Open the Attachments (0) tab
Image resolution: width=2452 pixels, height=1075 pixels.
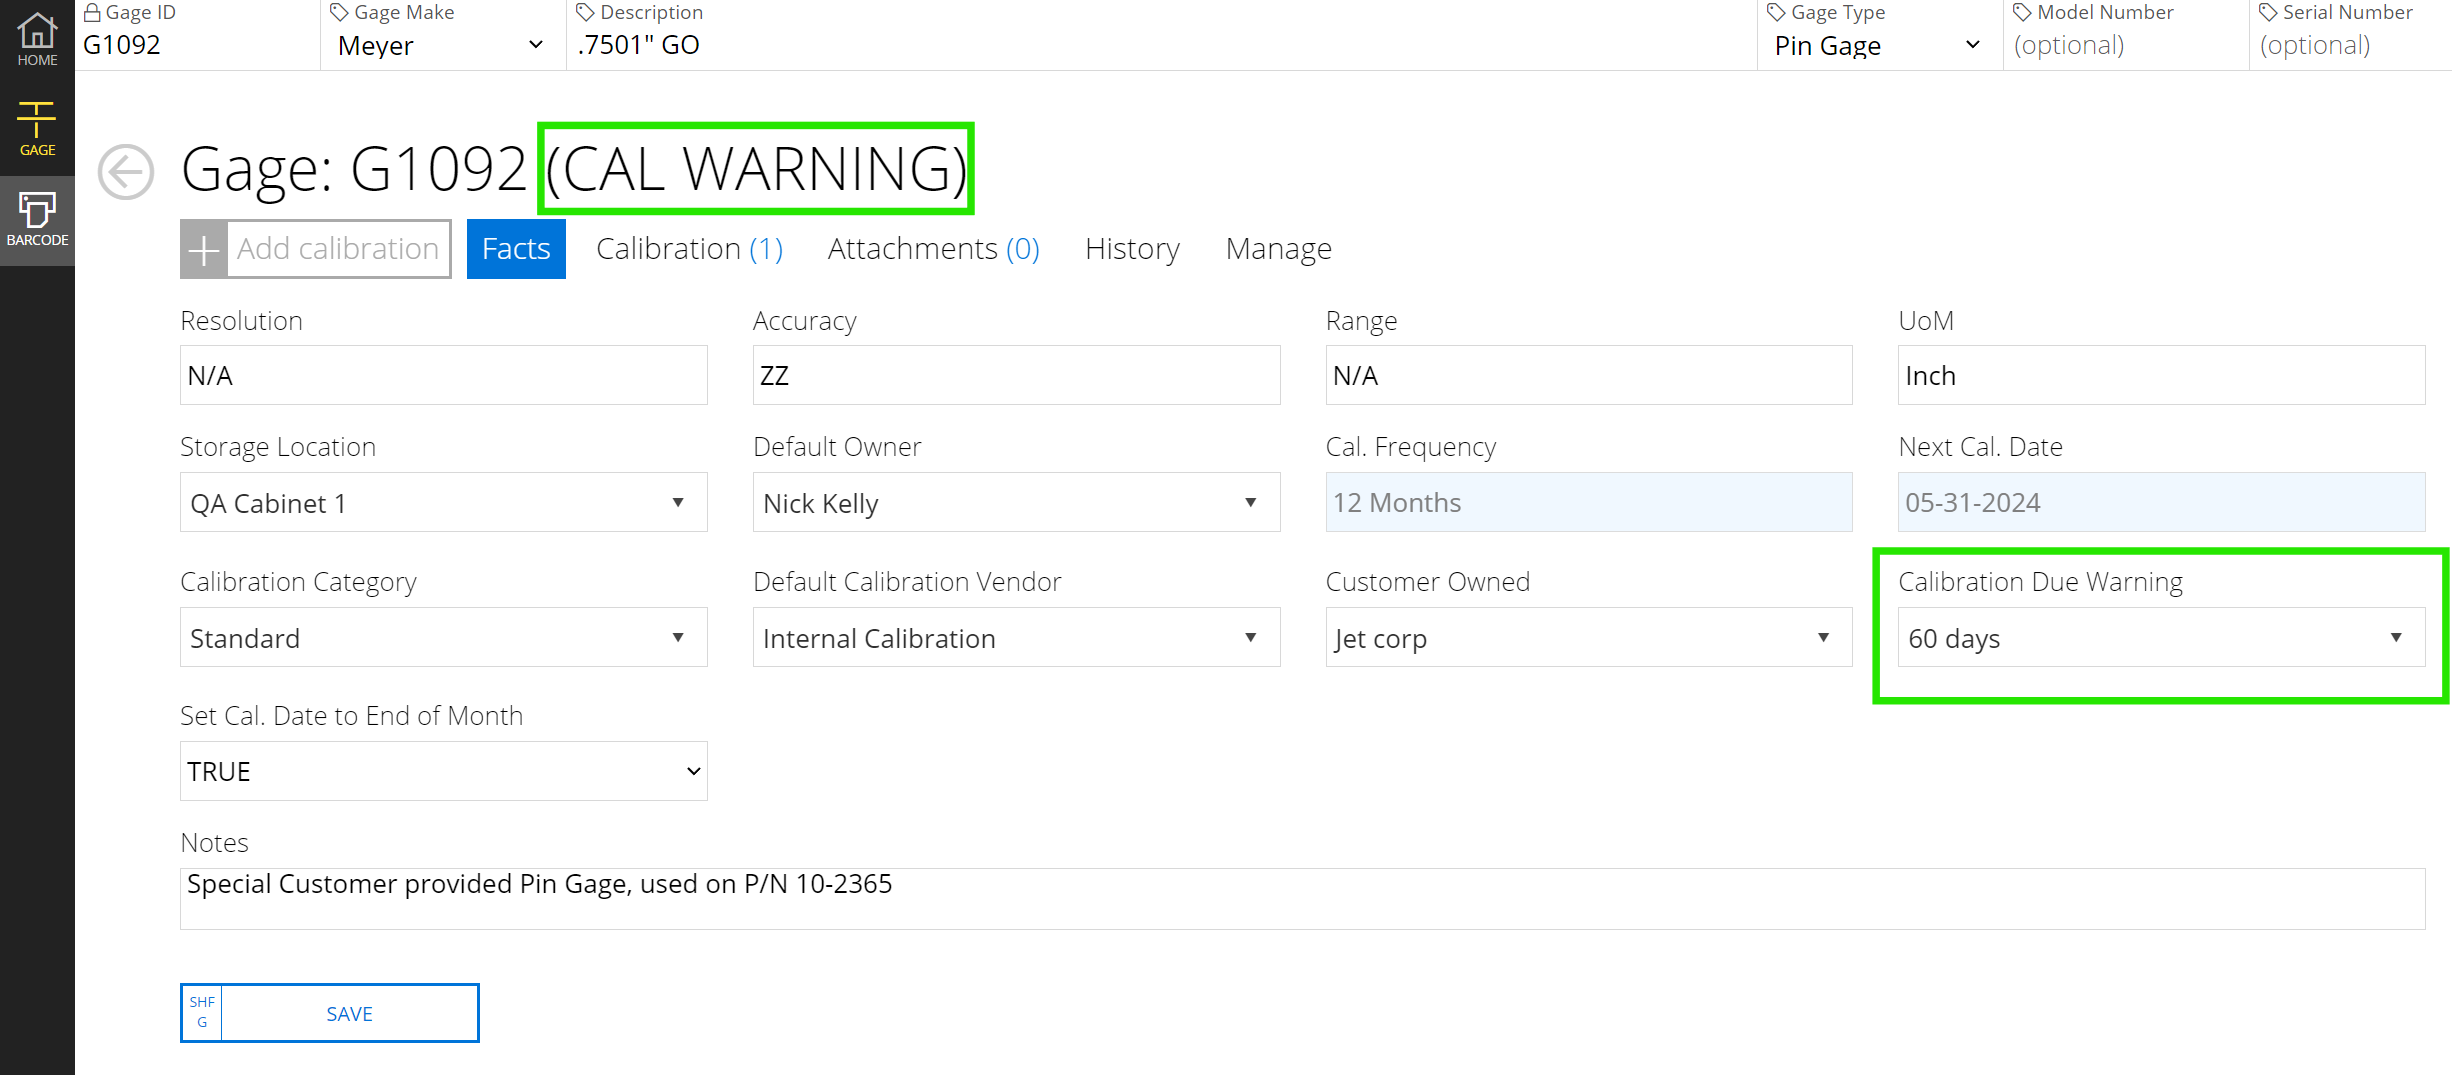(934, 249)
